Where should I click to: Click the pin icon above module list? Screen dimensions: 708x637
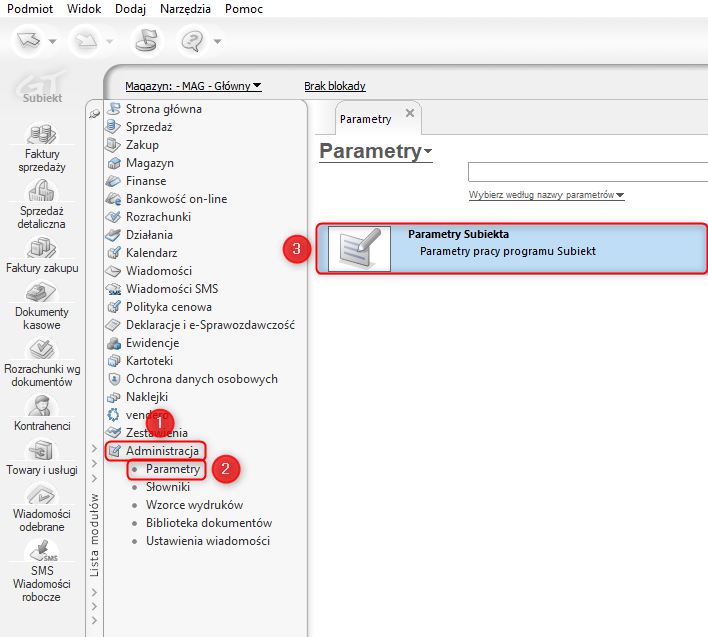point(94,113)
